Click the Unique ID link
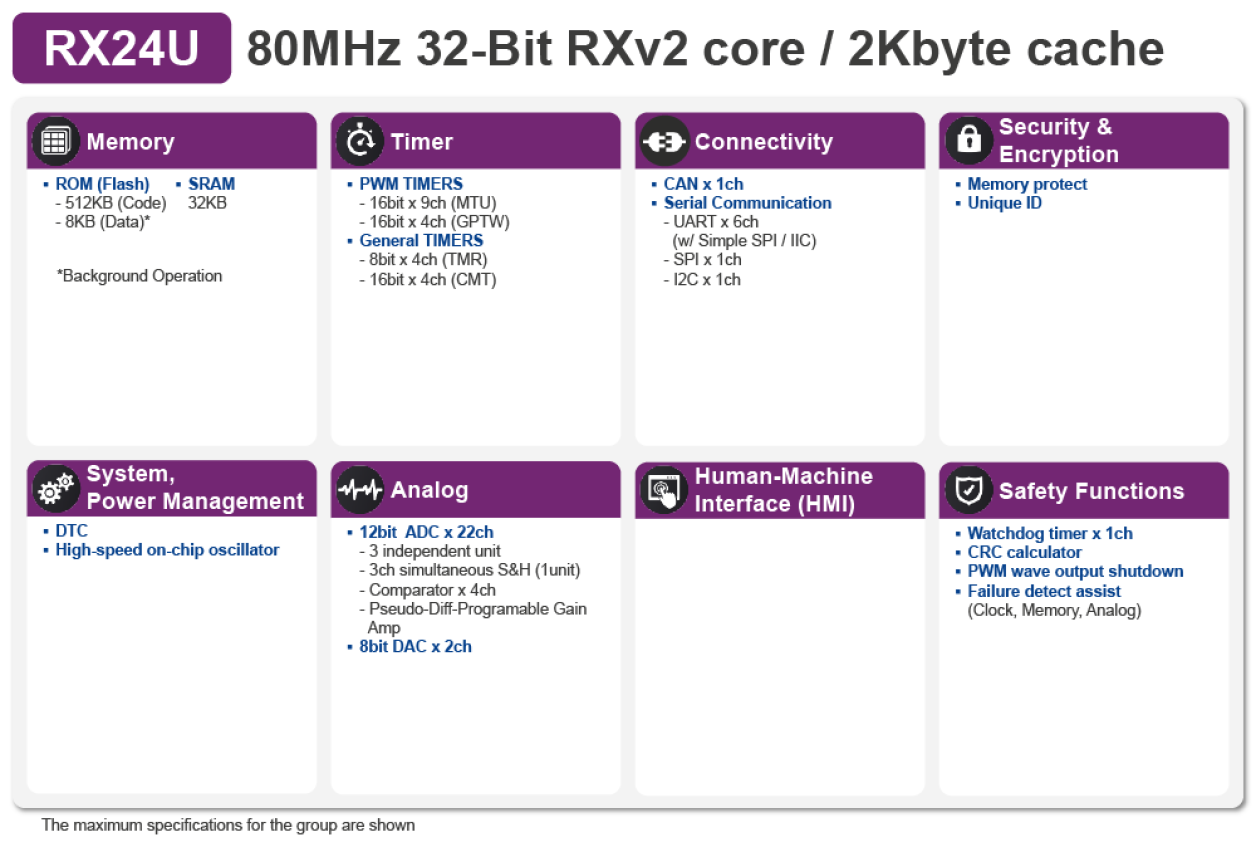The width and height of the screenshot is (1256, 842). pyautogui.click(x=1004, y=202)
